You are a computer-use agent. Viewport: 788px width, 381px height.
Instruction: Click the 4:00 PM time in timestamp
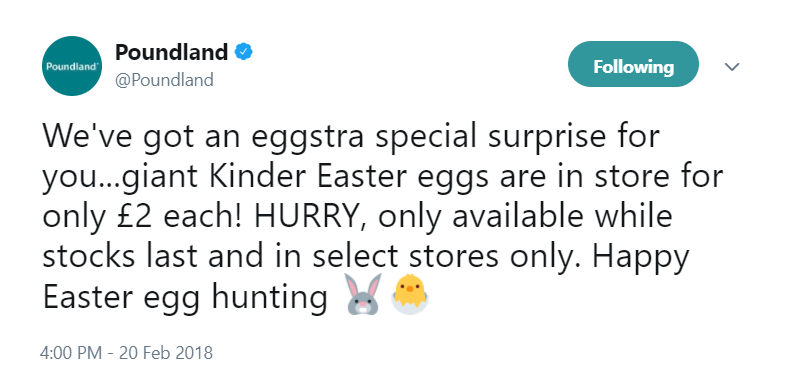71,352
